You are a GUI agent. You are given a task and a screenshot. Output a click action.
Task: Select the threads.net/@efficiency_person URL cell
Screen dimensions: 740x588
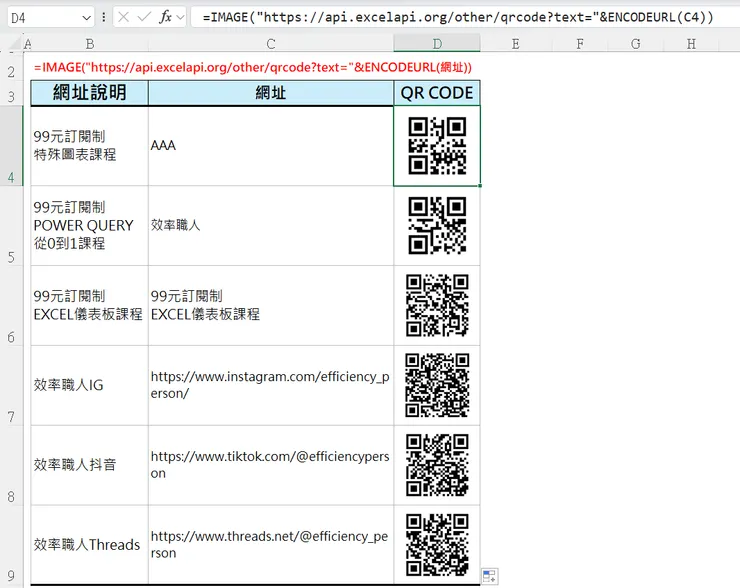pos(271,545)
